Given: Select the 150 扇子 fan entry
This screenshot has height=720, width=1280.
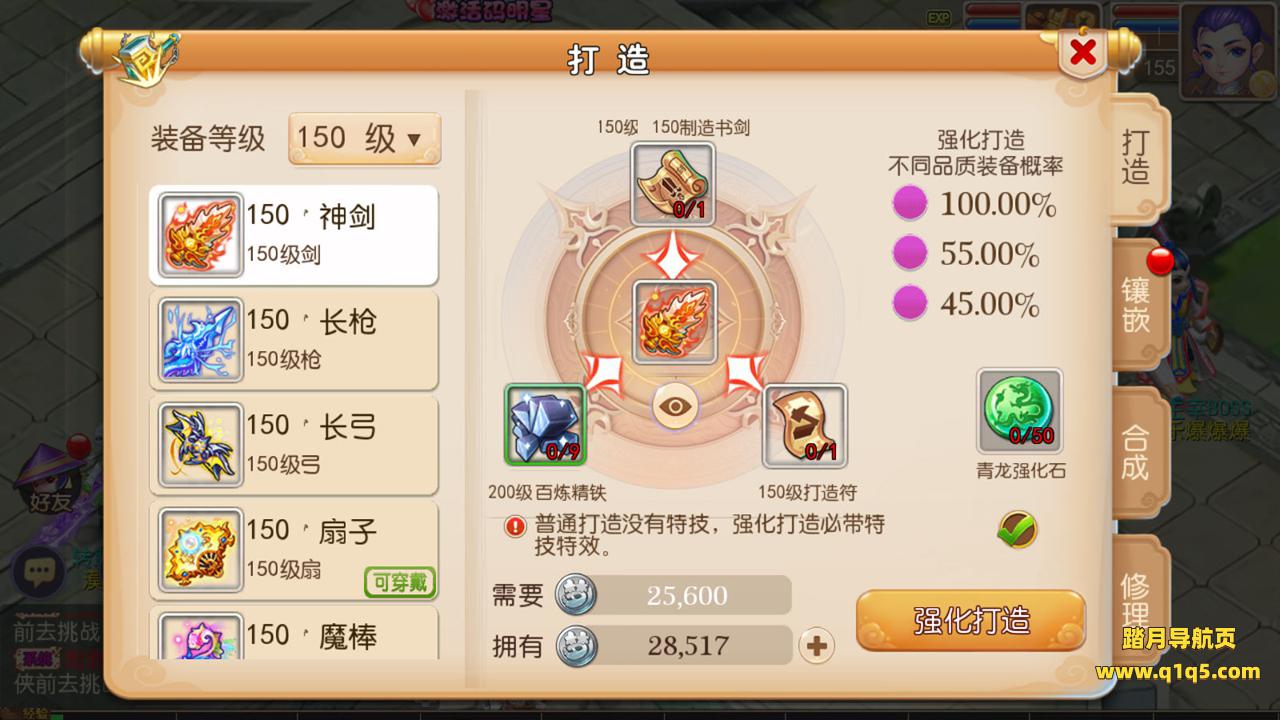Looking at the screenshot, I should pos(294,549).
